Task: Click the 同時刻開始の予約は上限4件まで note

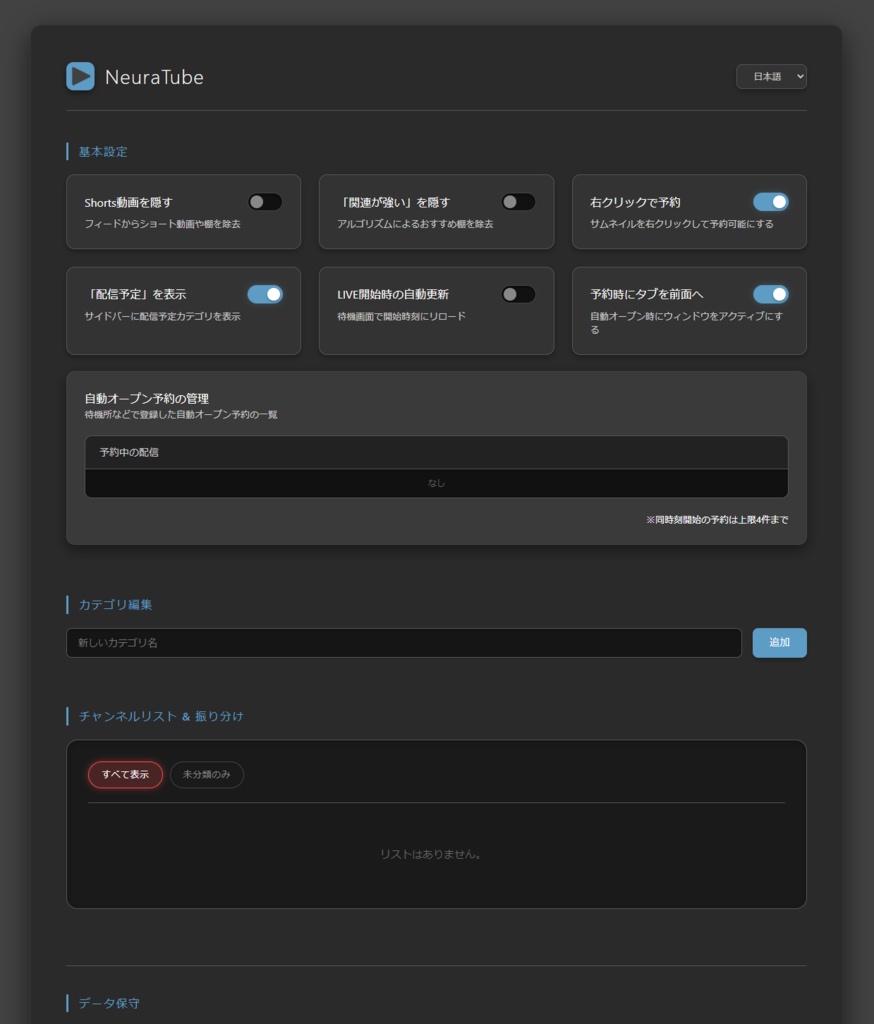Action: click(x=717, y=520)
